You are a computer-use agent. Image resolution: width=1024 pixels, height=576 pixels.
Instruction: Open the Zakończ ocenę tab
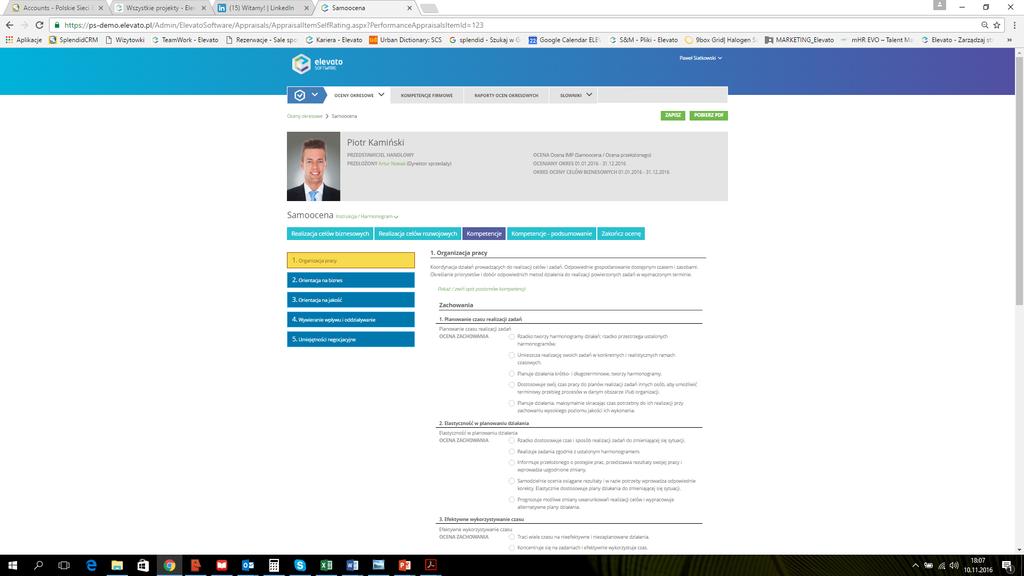click(x=621, y=233)
